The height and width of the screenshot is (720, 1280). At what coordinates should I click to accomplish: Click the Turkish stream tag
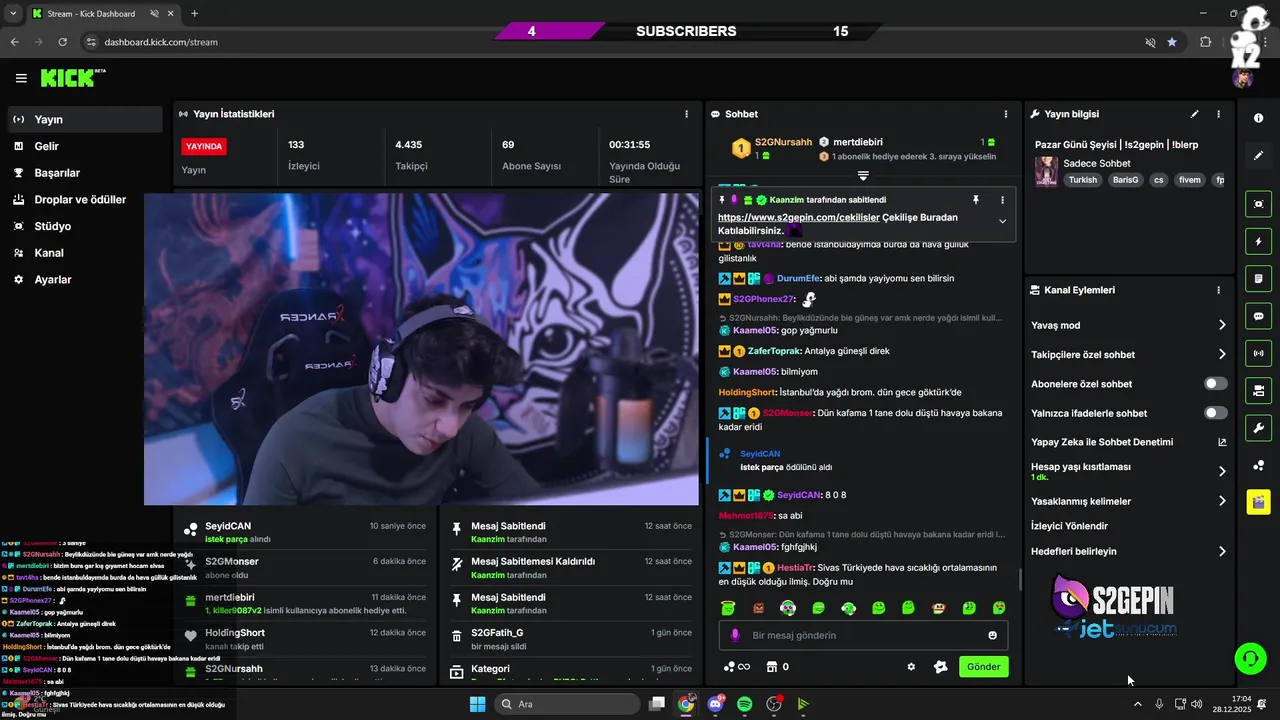click(x=1082, y=180)
